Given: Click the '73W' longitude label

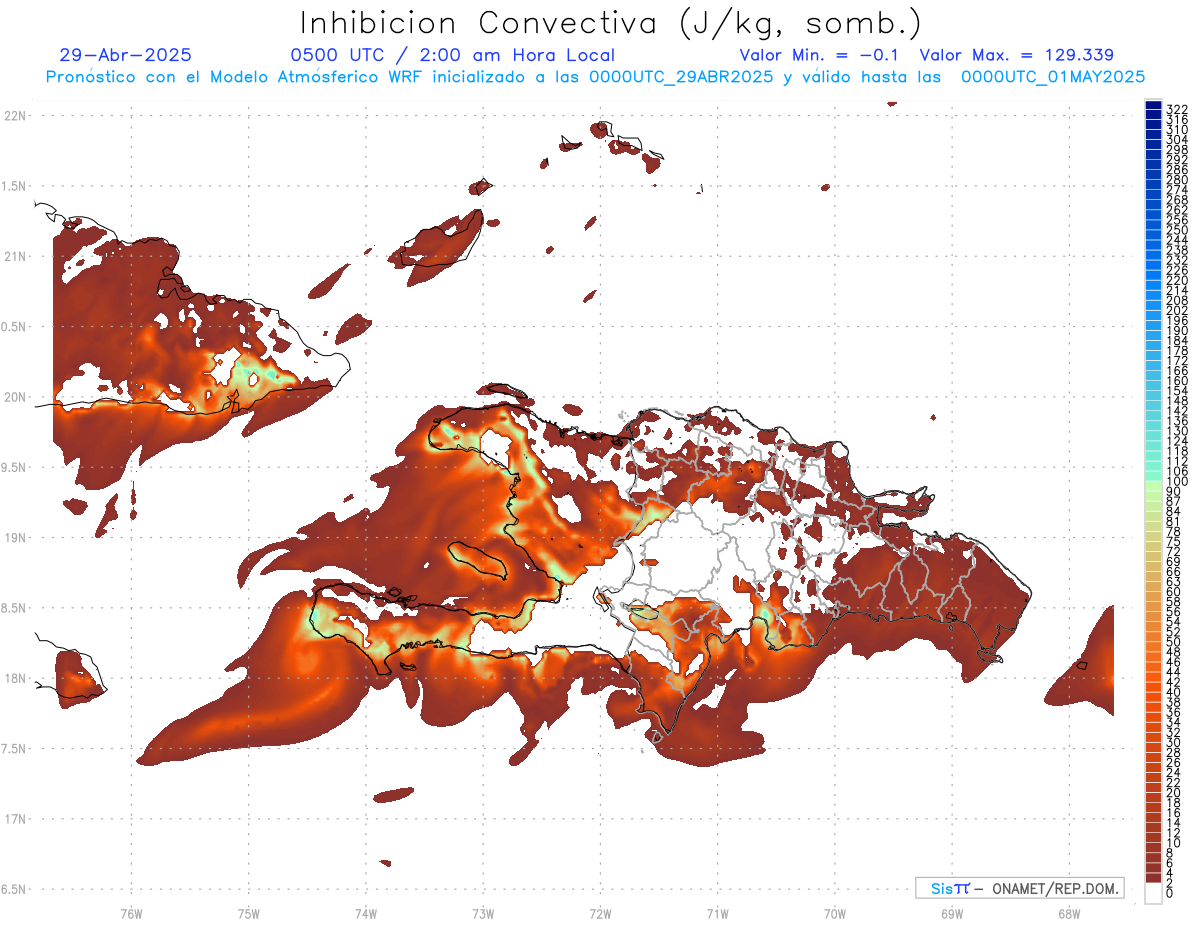Looking at the screenshot, I should 483,913.
